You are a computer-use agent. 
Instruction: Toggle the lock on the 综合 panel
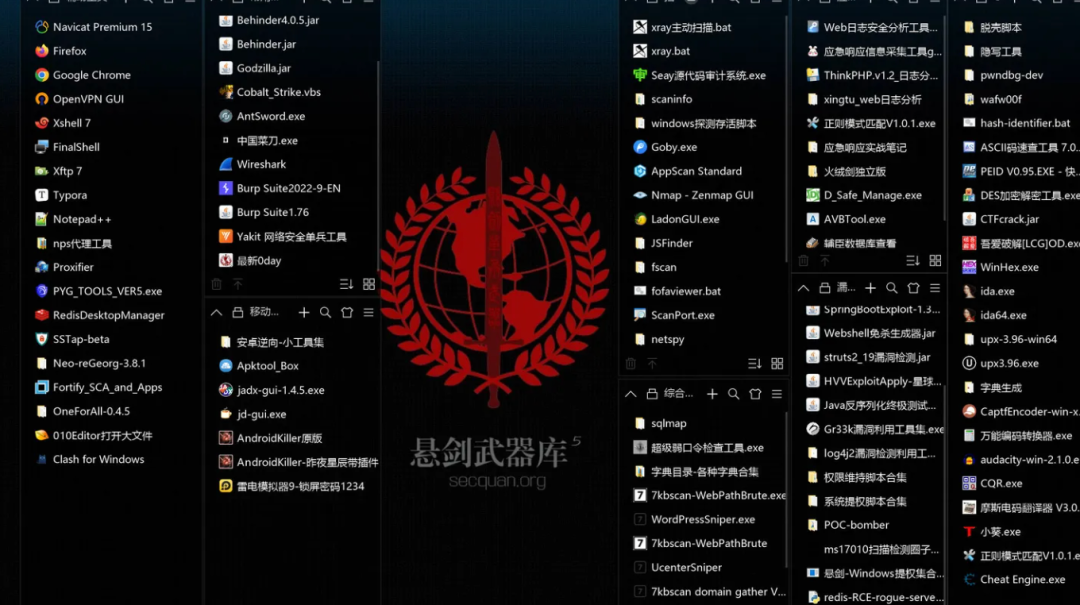click(x=652, y=394)
